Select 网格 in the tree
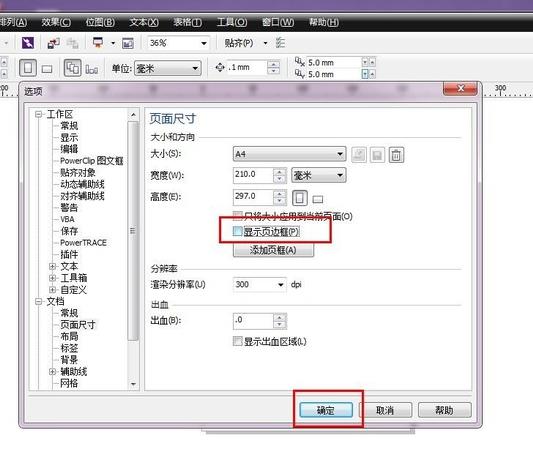 (69, 383)
